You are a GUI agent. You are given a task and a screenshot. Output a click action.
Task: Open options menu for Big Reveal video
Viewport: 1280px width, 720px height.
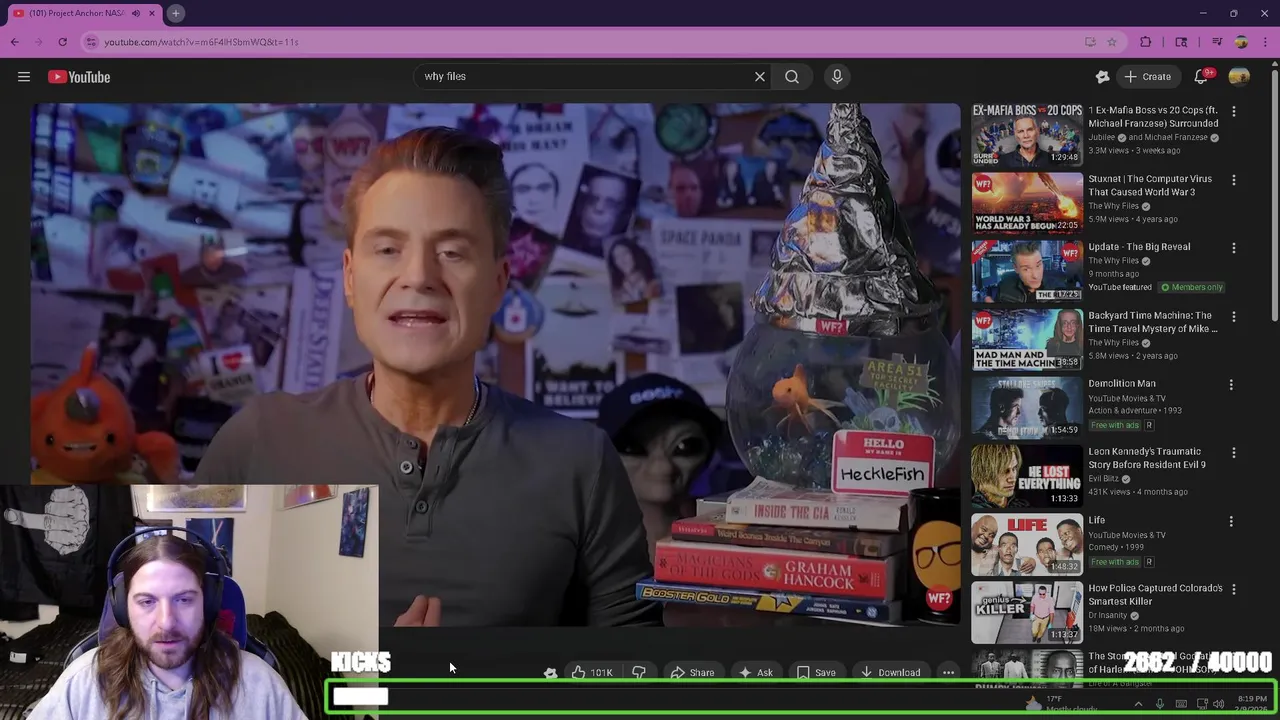(x=1234, y=248)
